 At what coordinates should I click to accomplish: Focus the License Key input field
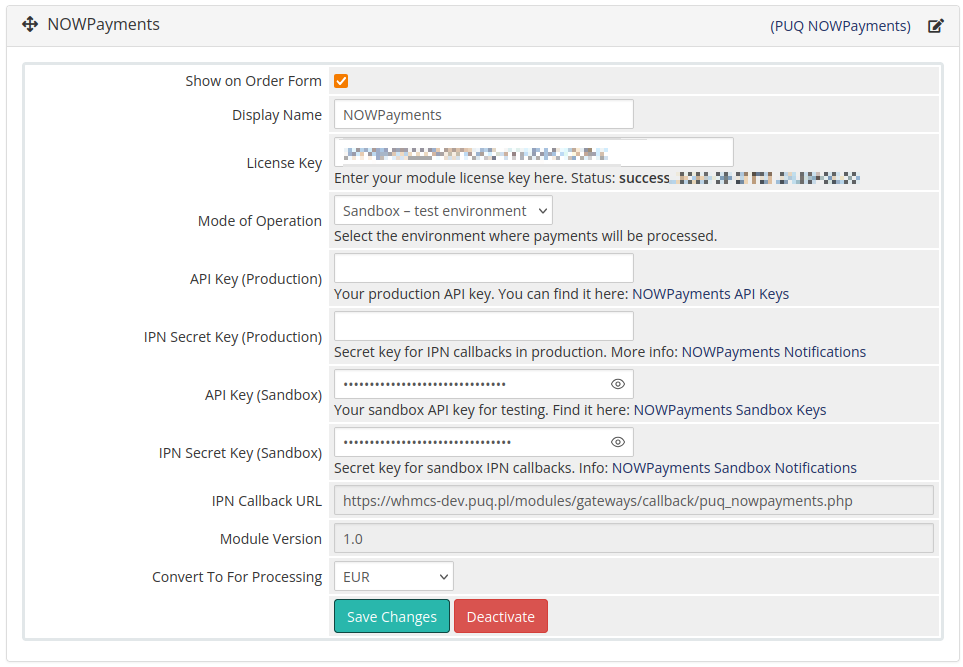(533, 153)
